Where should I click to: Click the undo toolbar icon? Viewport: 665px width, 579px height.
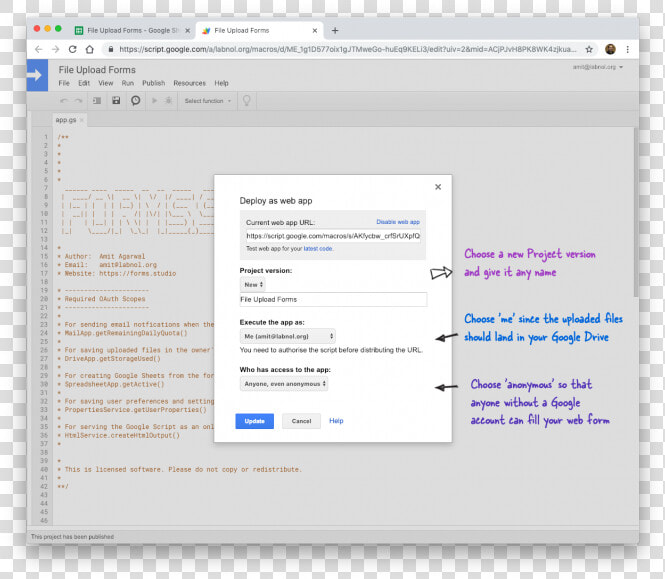pos(64,101)
